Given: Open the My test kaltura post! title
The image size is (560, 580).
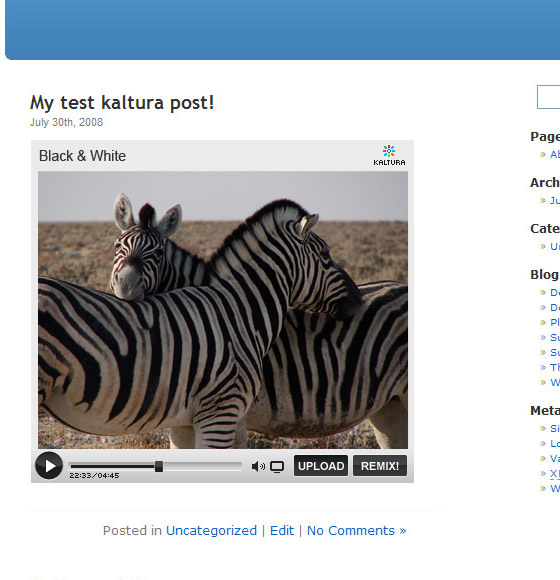Looking at the screenshot, I should (x=122, y=103).
